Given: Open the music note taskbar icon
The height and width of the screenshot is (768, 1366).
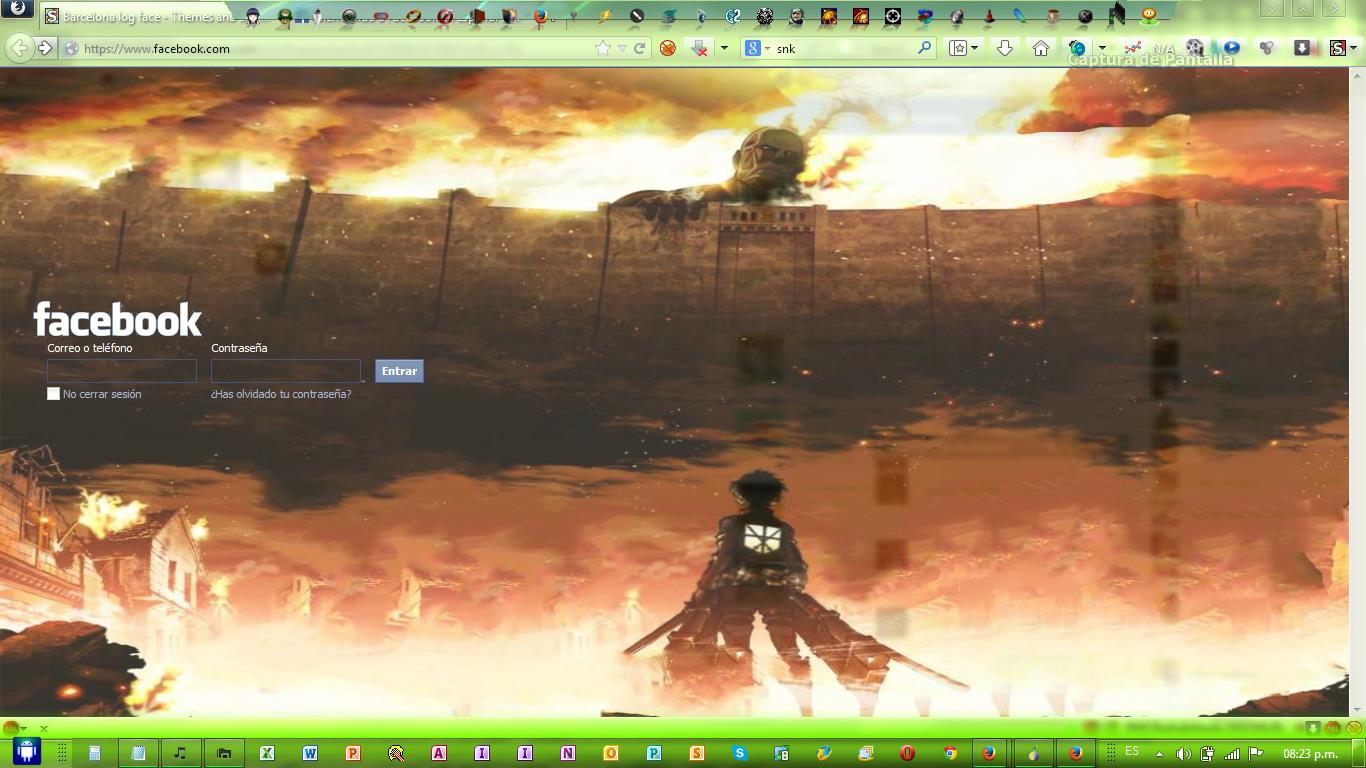Looking at the screenshot, I should pyautogui.click(x=181, y=753).
